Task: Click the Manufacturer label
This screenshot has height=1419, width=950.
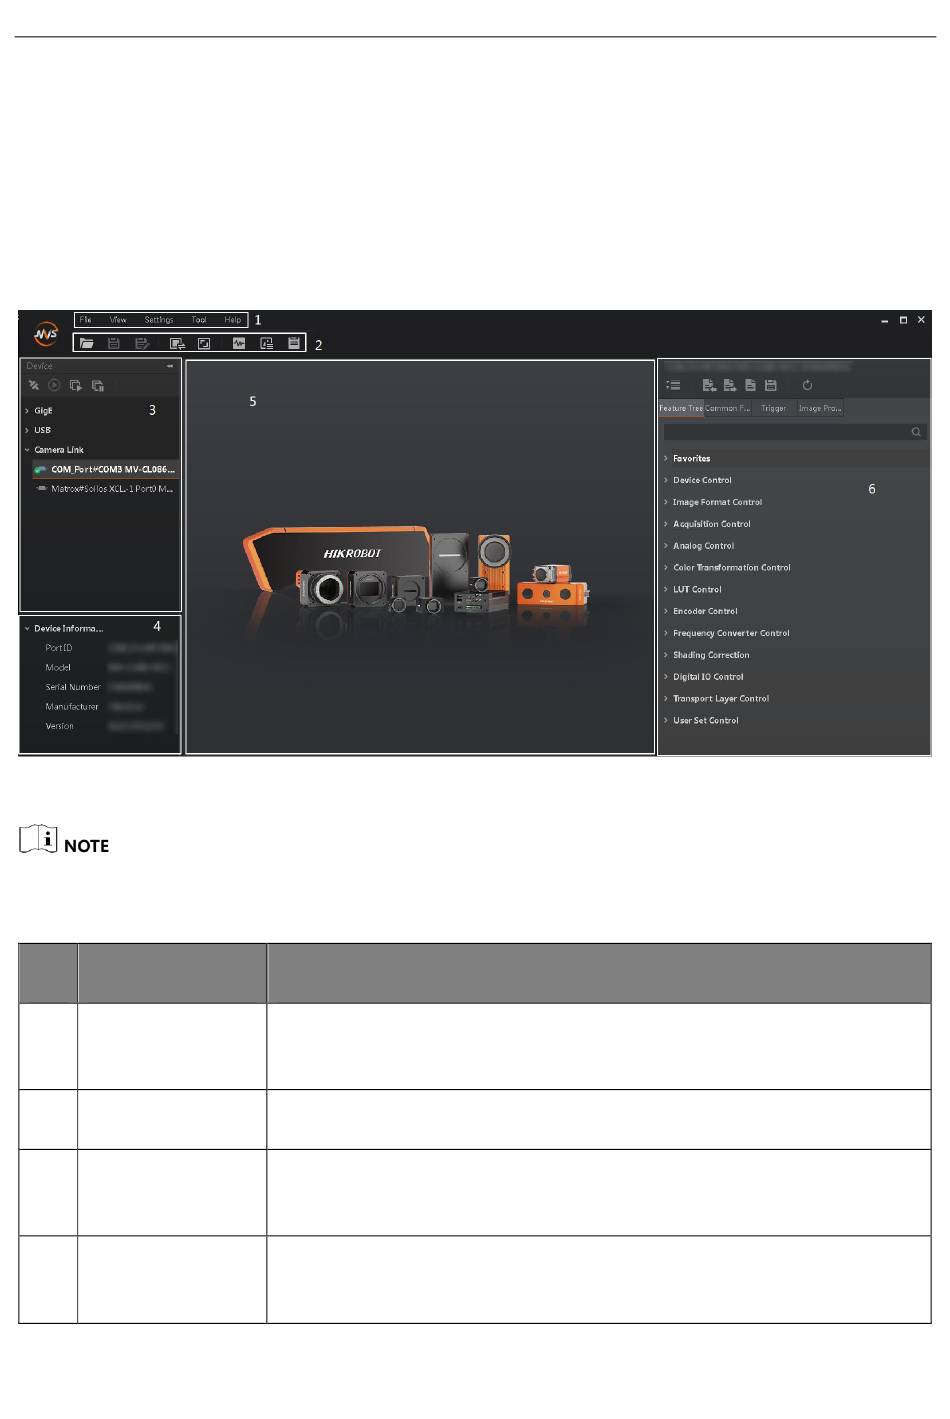Action: 72,707
